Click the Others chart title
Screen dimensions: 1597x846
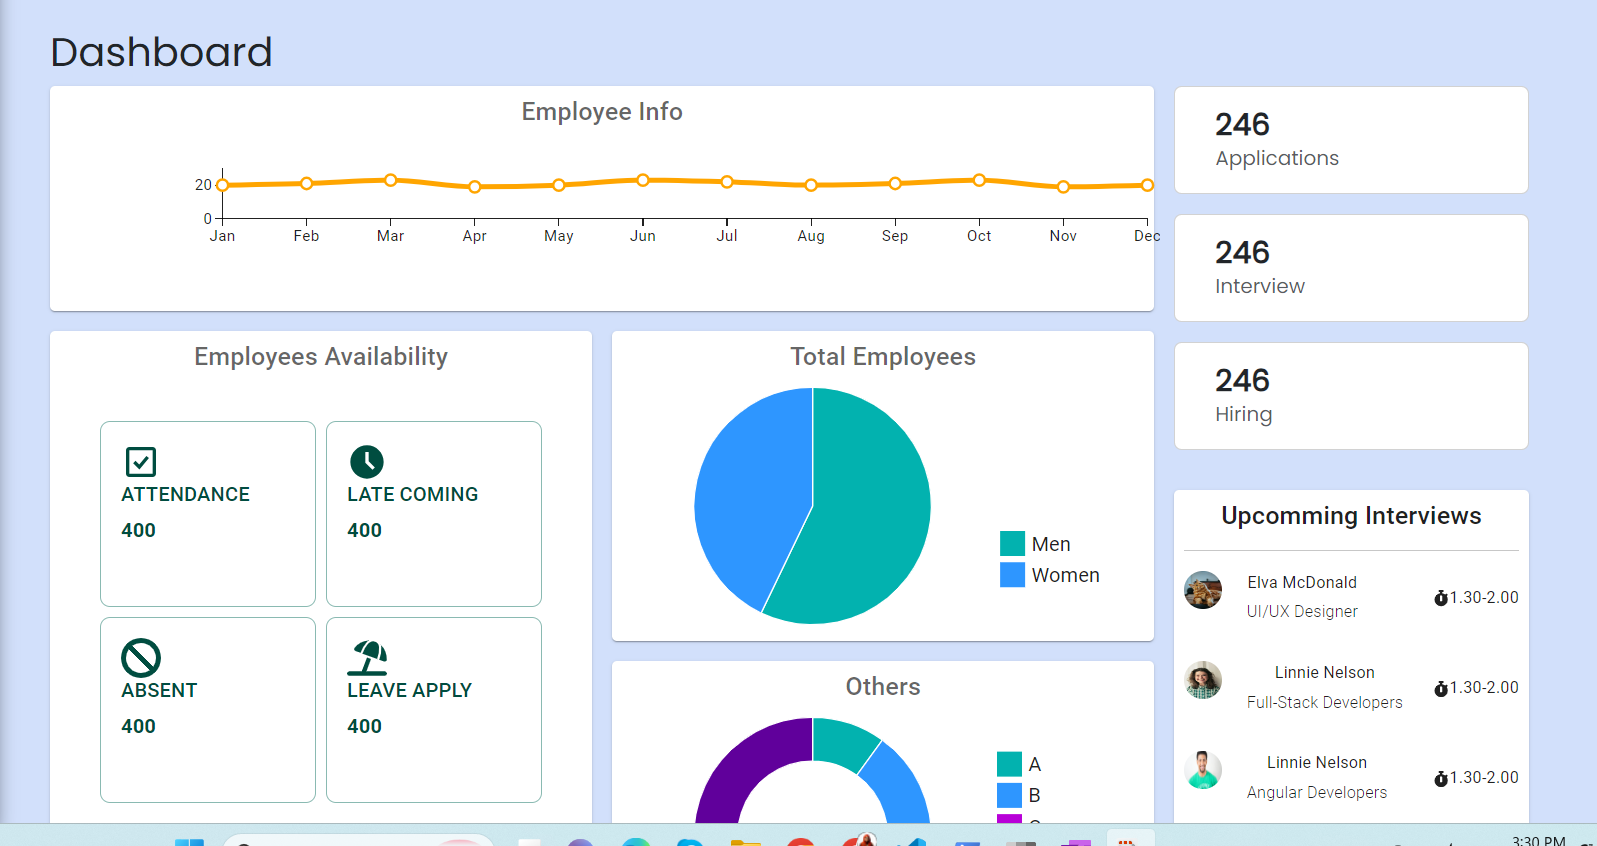(x=883, y=687)
